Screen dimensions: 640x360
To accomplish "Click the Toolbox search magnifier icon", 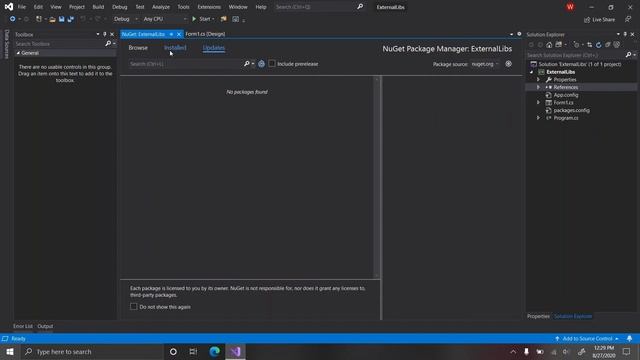I will 108,44.
